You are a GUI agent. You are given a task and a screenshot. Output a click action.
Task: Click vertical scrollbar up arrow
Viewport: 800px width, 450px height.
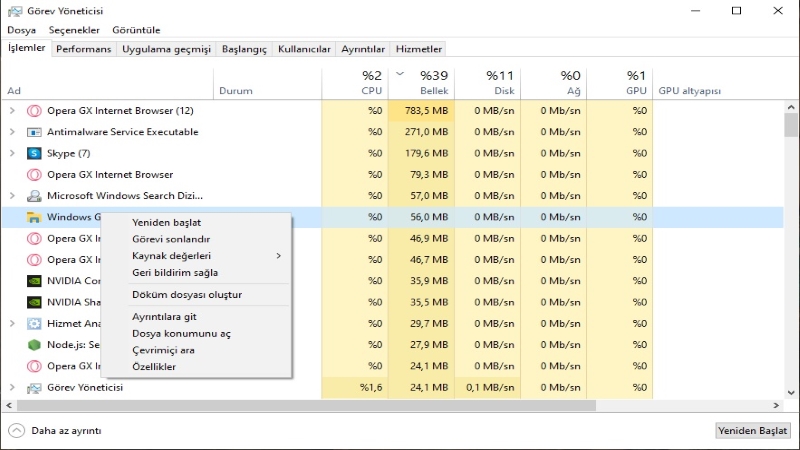pyautogui.click(x=791, y=107)
